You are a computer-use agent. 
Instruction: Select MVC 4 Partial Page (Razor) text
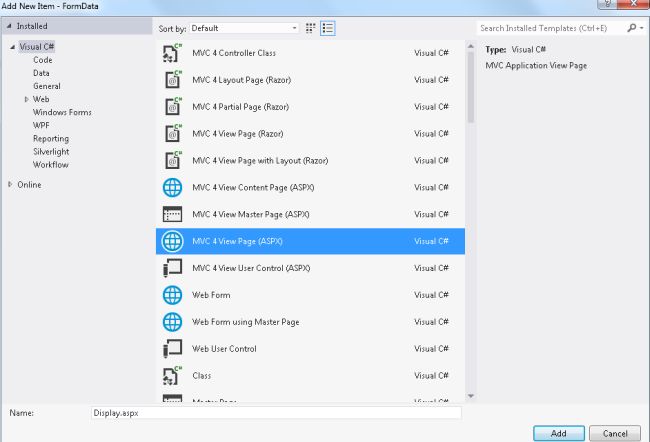pyautogui.click(x=240, y=107)
